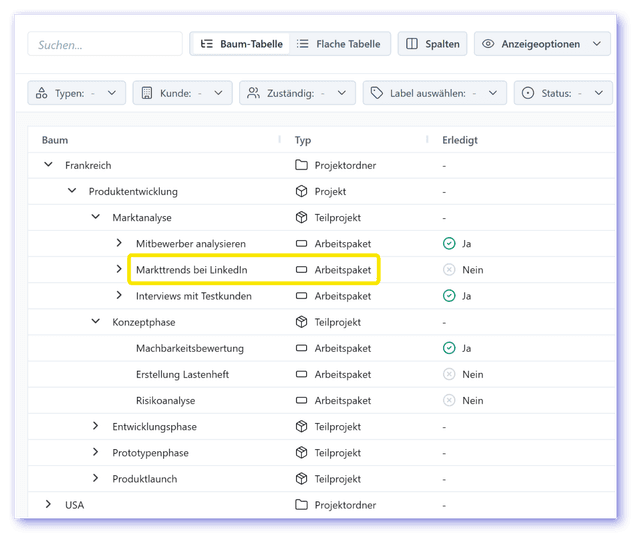Toggle the green Ja checkmark for Mitbewerber analysieren
The image size is (640, 542).
coord(449,243)
